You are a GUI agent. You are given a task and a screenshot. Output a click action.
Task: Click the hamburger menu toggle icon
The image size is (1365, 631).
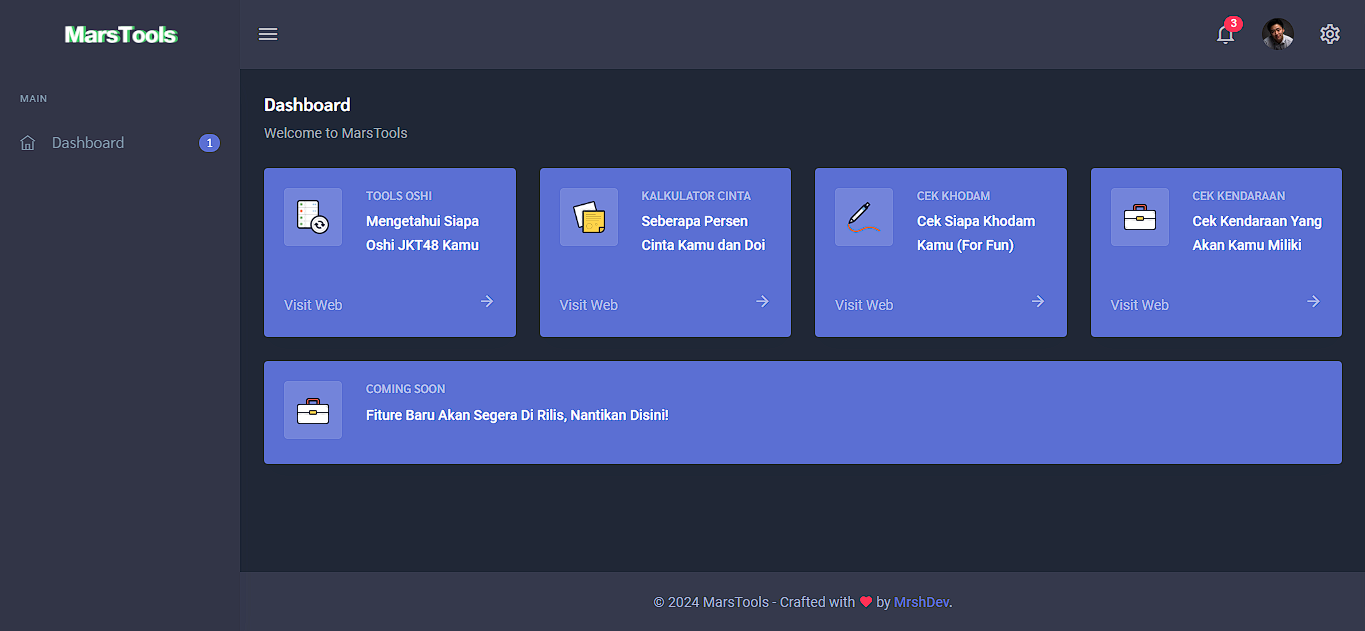pyautogui.click(x=268, y=34)
